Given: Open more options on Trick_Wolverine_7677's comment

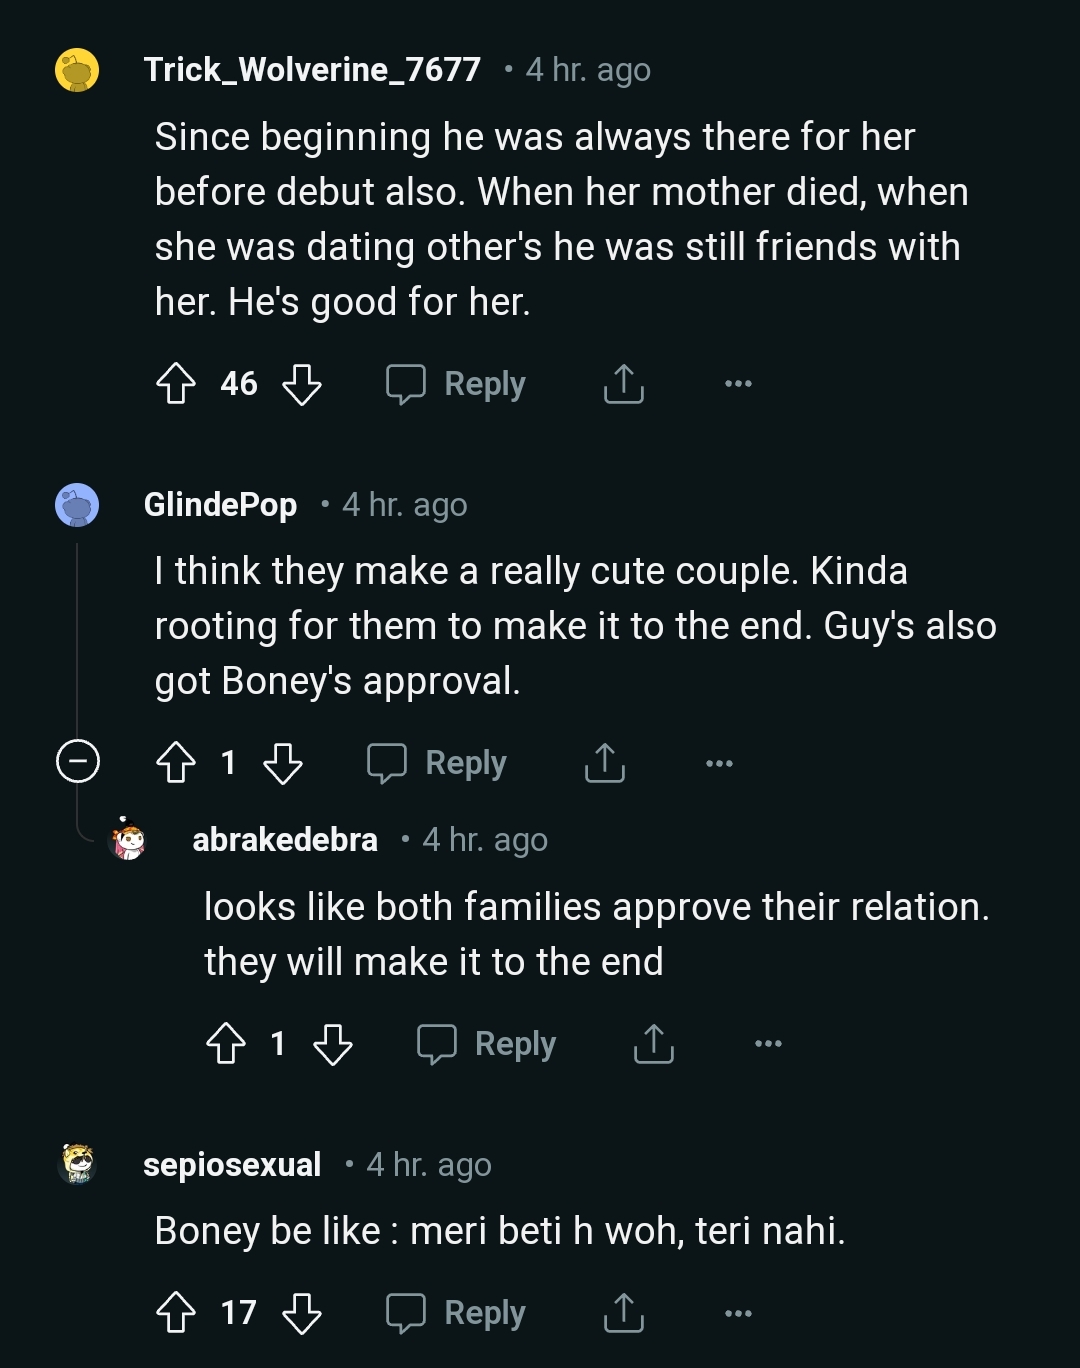Looking at the screenshot, I should click(738, 384).
